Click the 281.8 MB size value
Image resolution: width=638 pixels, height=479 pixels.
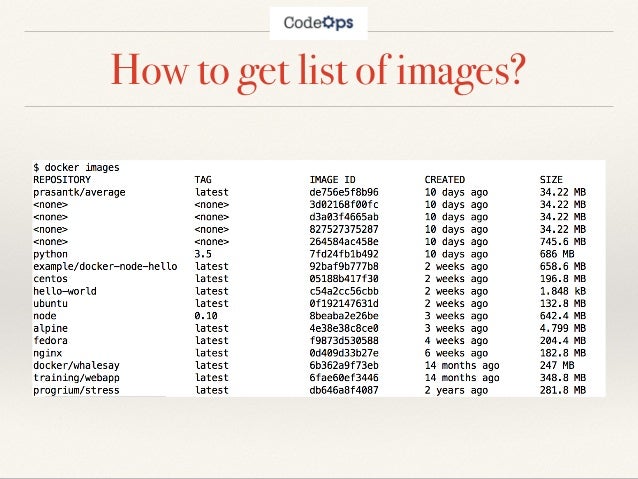tap(563, 390)
